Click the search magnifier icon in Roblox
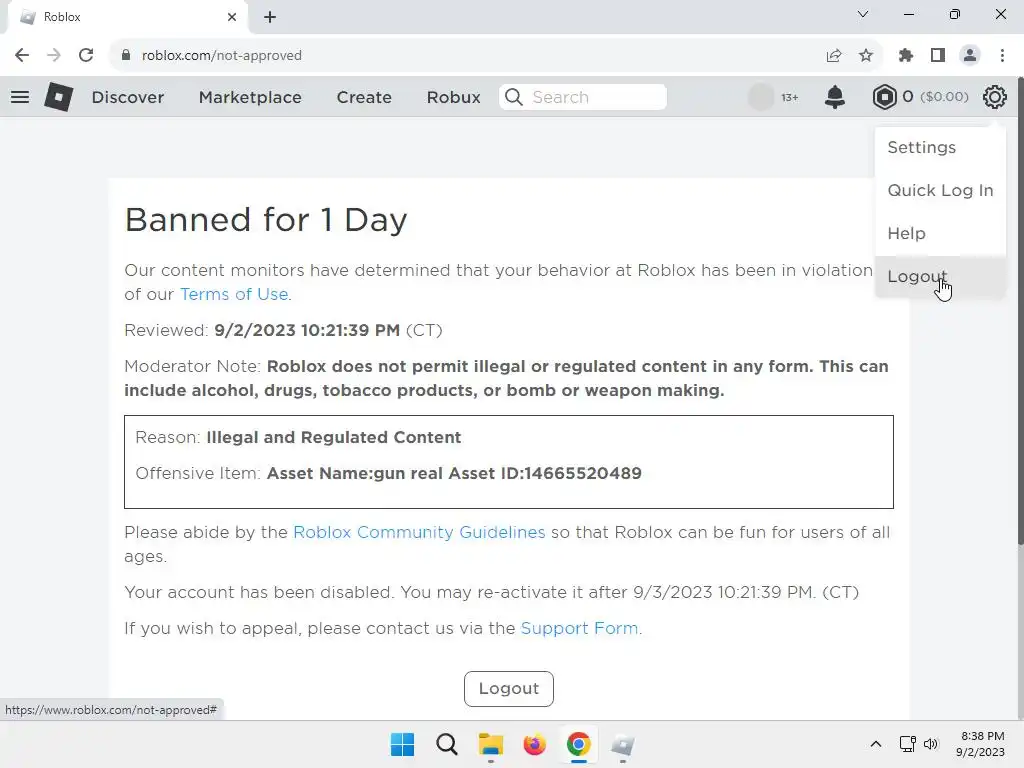The width and height of the screenshot is (1024, 768). click(514, 97)
